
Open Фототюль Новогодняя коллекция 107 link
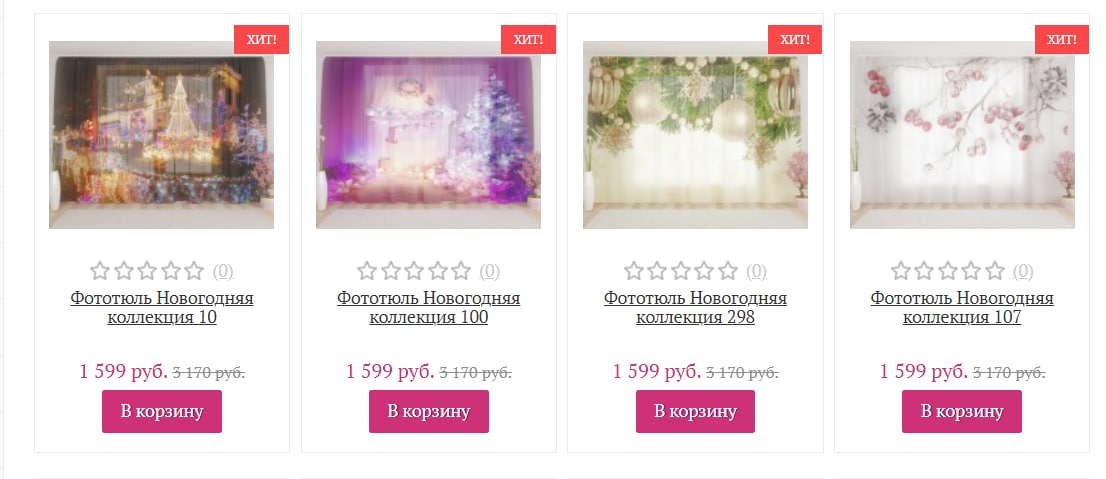[962, 308]
